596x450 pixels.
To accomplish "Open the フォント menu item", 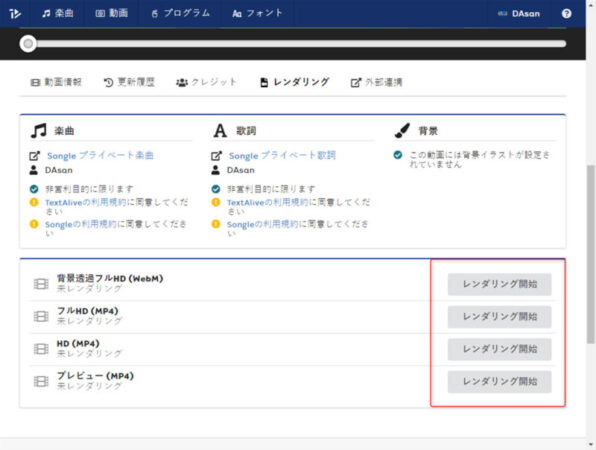I will pos(257,13).
